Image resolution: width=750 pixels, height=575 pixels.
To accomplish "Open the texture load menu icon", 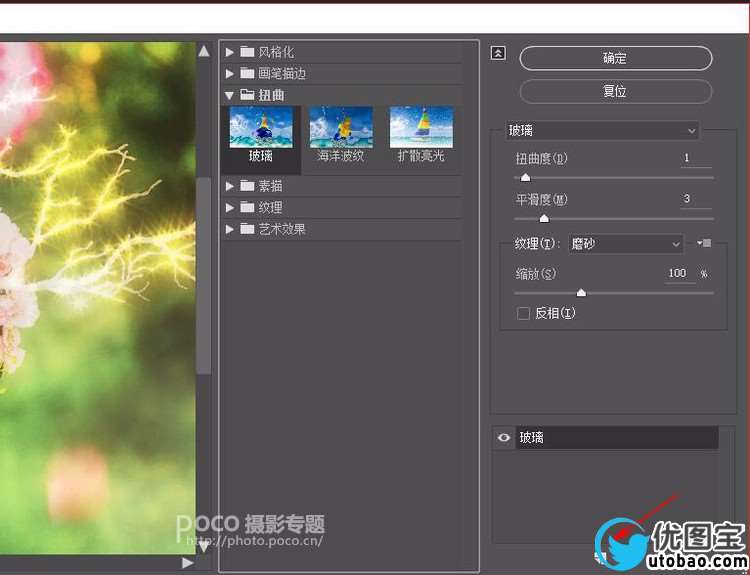I will (x=704, y=243).
